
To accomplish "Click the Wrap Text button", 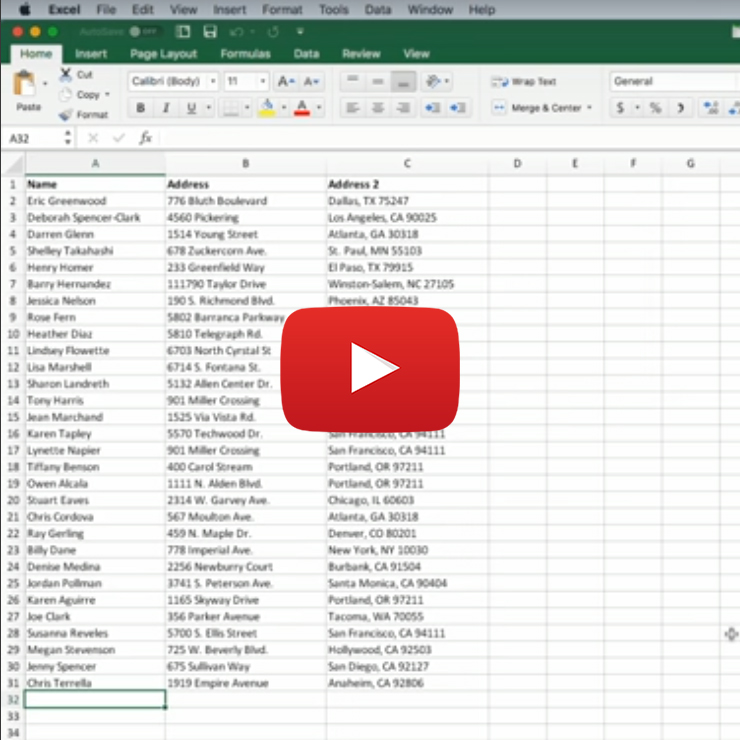I will (x=524, y=81).
